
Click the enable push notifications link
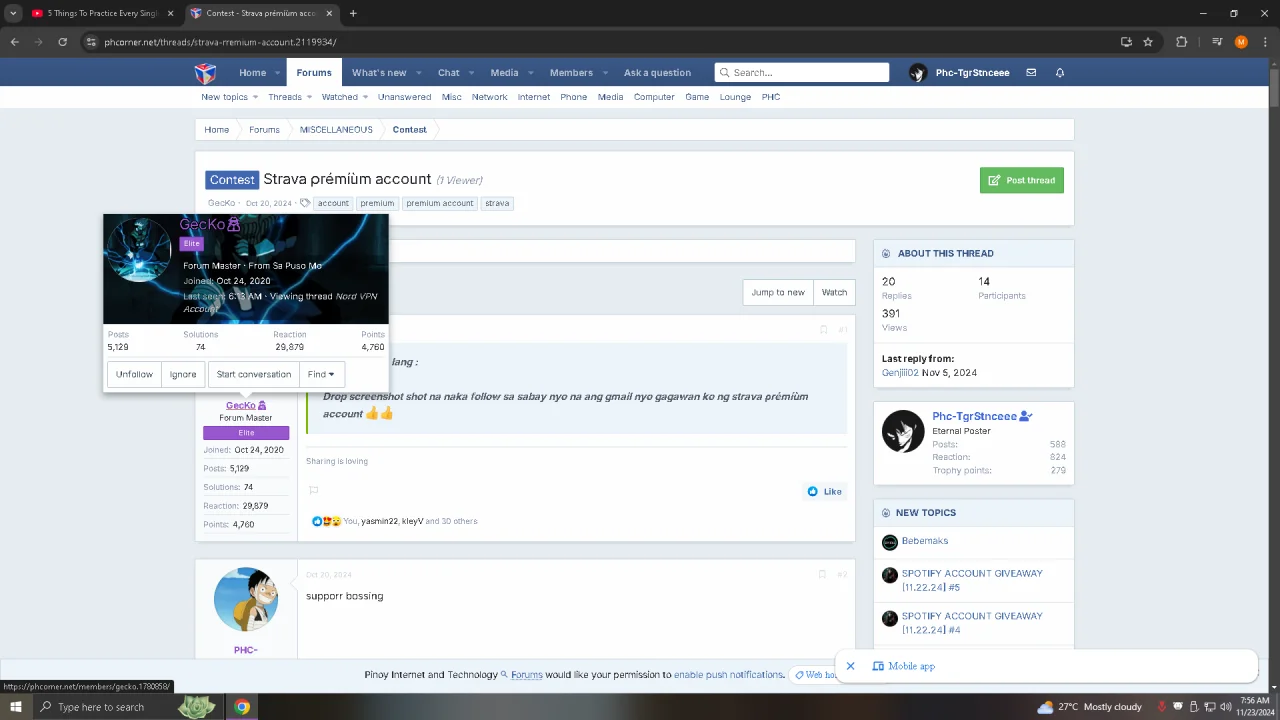729,675
